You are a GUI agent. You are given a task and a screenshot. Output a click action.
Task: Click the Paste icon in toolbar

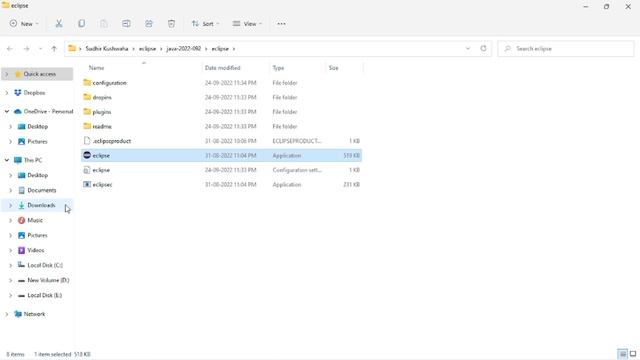[x=104, y=24]
